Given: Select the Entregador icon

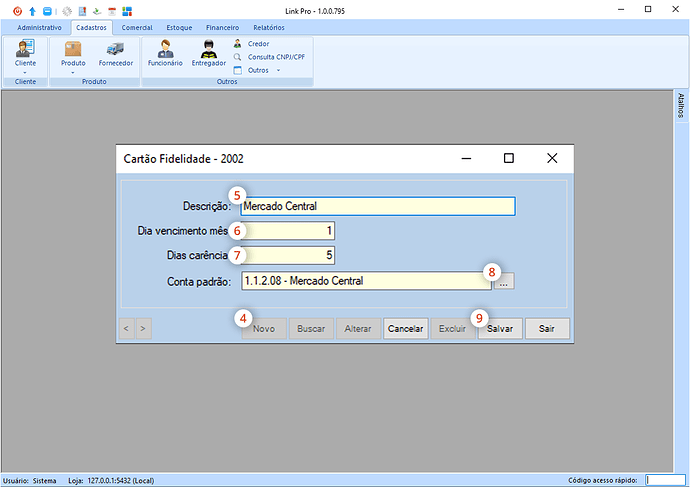Looking at the screenshot, I should click(209, 49).
